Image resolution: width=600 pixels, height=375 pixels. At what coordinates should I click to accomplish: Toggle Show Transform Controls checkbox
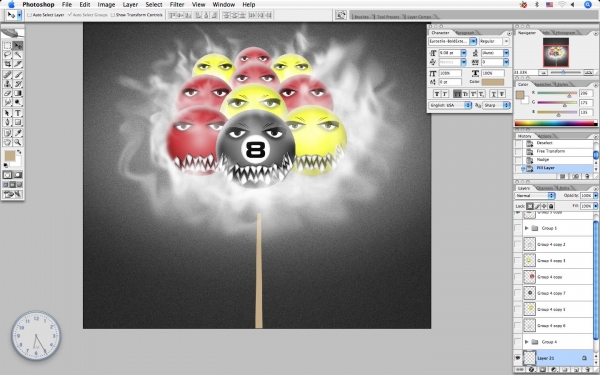coord(113,15)
